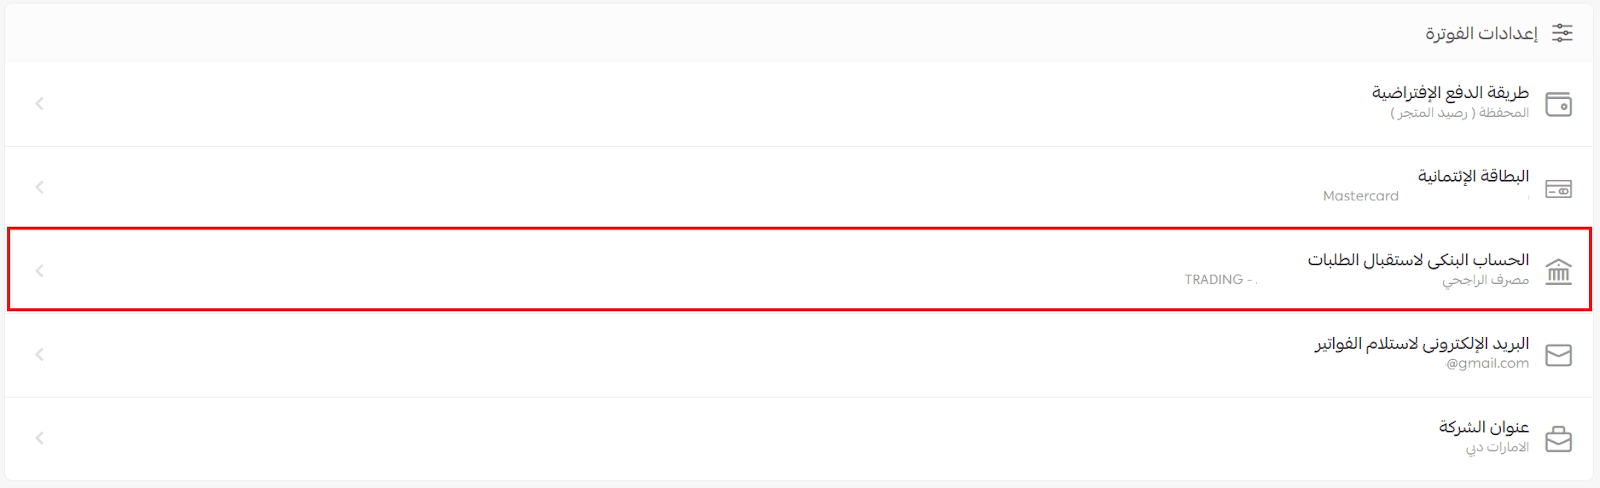Expand the chevron on the bank account row
The width and height of the screenshot is (1600, 488).
(x=40, y=270)
